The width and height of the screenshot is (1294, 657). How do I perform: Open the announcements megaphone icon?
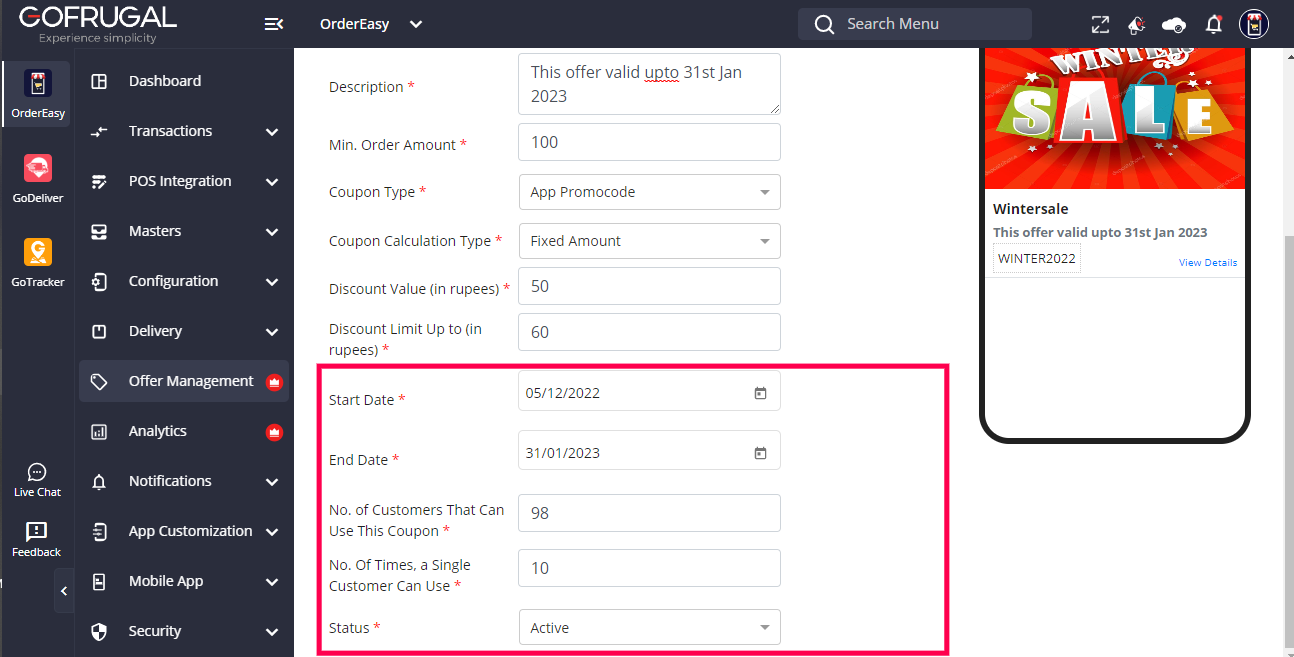coord(1136,24)
